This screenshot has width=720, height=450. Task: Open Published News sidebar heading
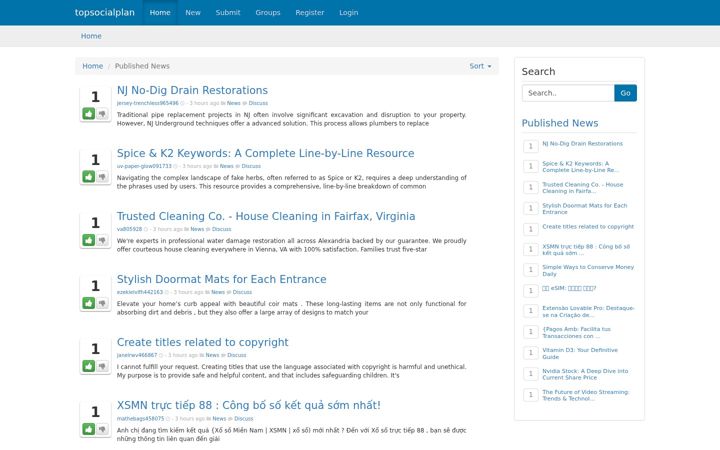[560, 123]
